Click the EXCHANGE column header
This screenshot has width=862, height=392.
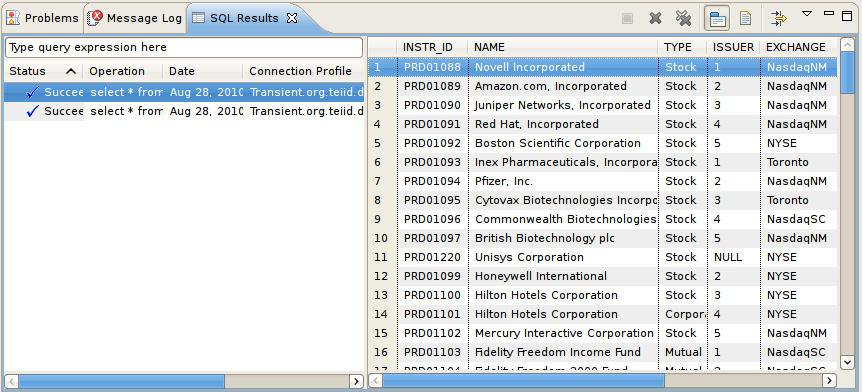798,47
